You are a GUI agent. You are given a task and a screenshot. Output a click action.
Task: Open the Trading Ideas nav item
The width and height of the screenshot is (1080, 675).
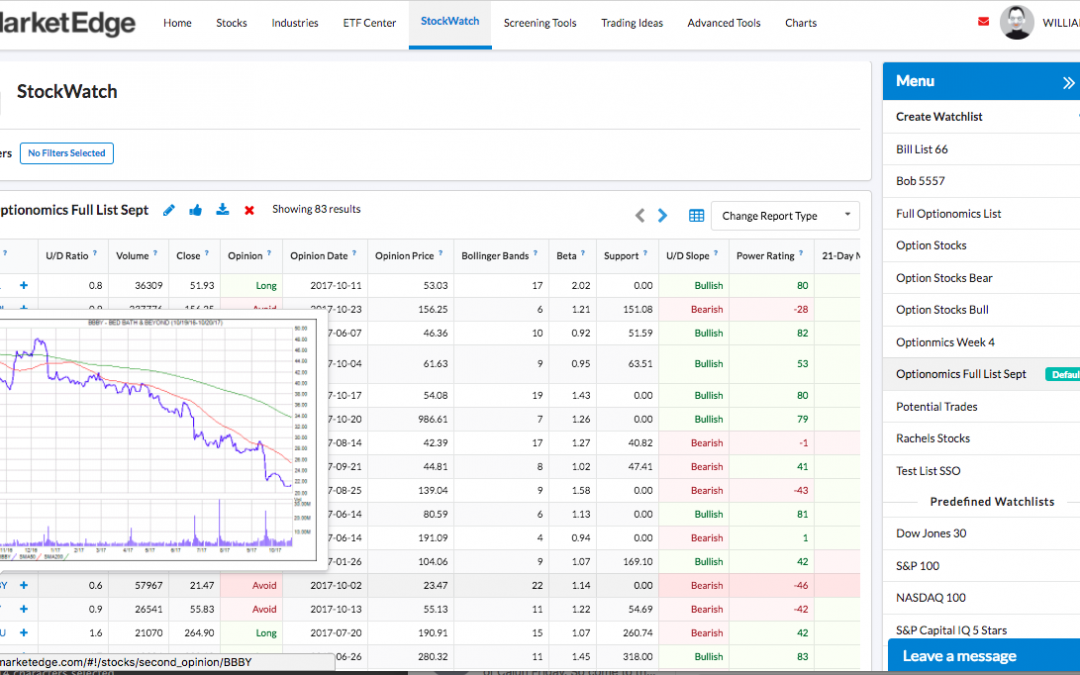[x=632, y=23]
